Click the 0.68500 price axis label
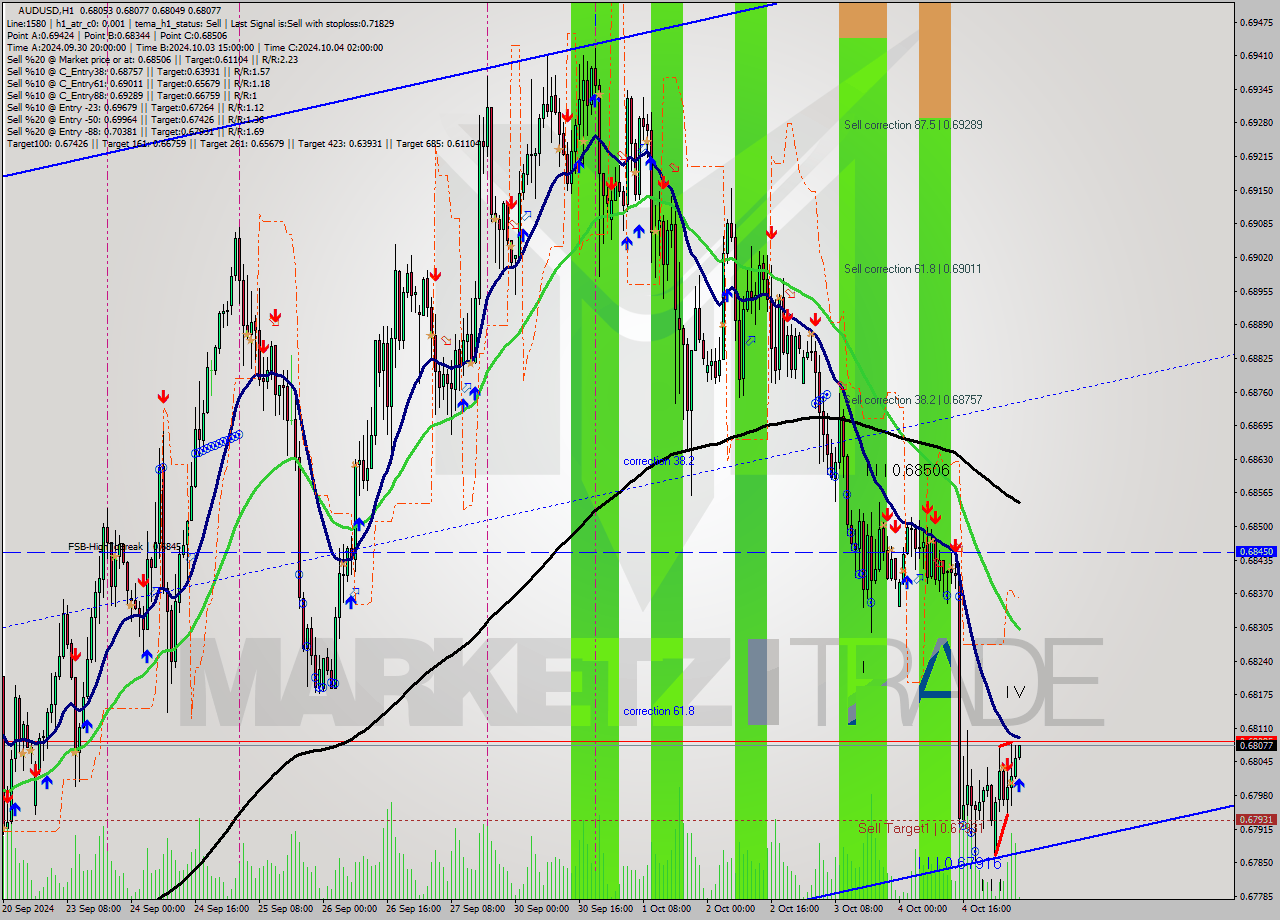The height and width of the screenshot is (920, 1280). (1256, 526)
